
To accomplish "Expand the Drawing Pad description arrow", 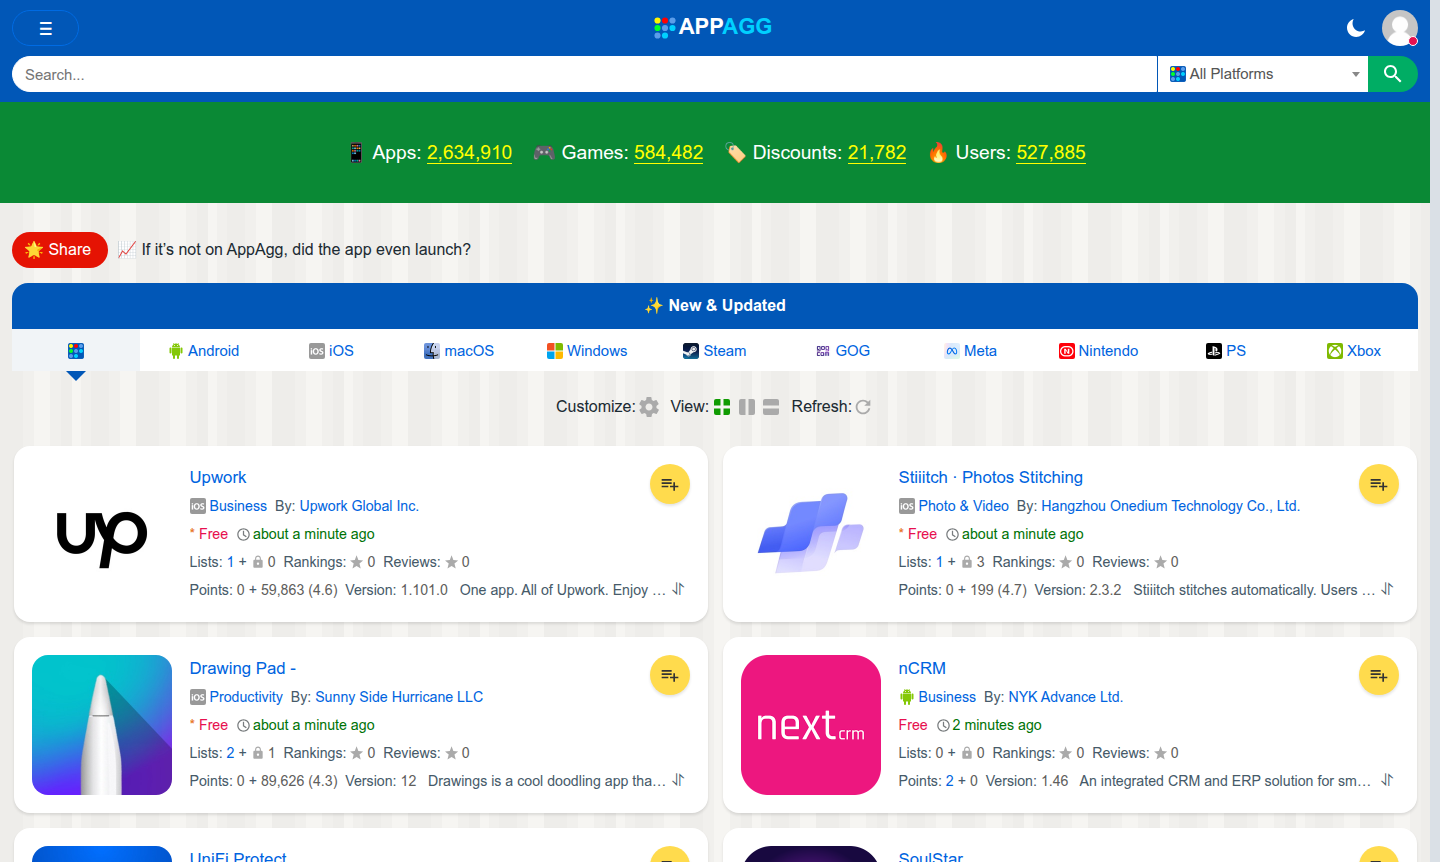I will pos(678,780).
